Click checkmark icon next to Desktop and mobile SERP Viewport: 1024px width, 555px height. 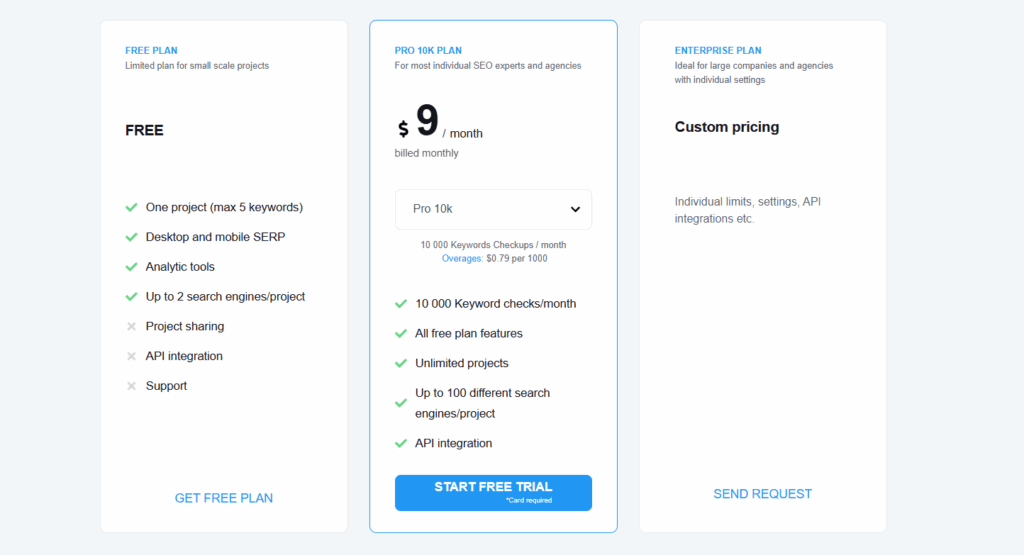coord(131,237)
